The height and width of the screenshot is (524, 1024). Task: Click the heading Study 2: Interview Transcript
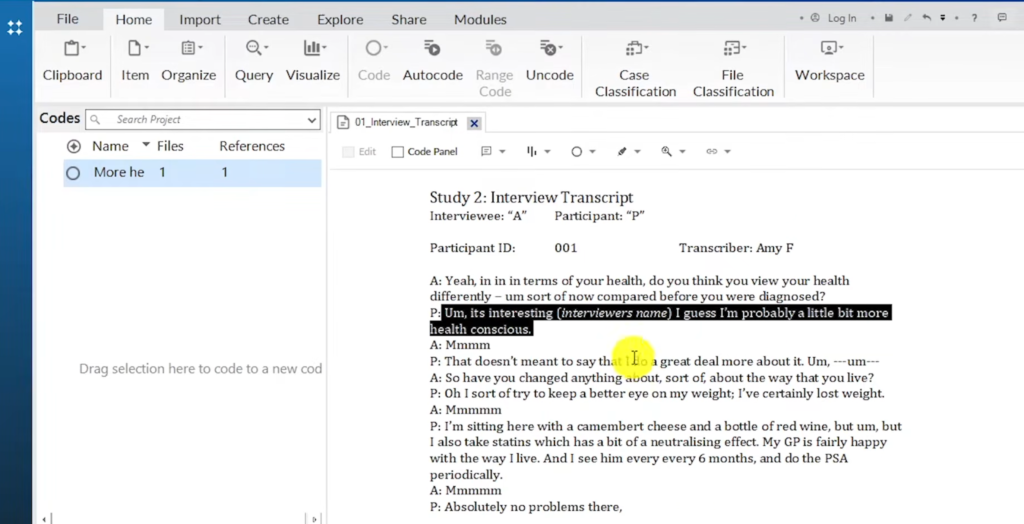[x=531, y=197]
